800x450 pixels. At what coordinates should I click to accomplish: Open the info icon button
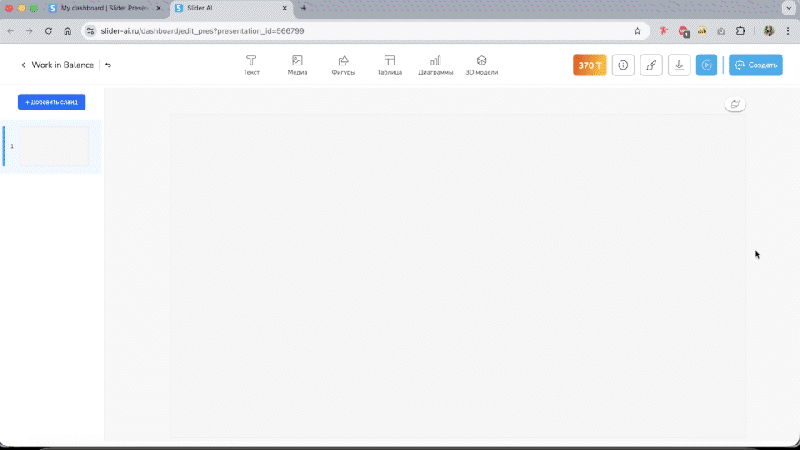click(x=623, y=65)
